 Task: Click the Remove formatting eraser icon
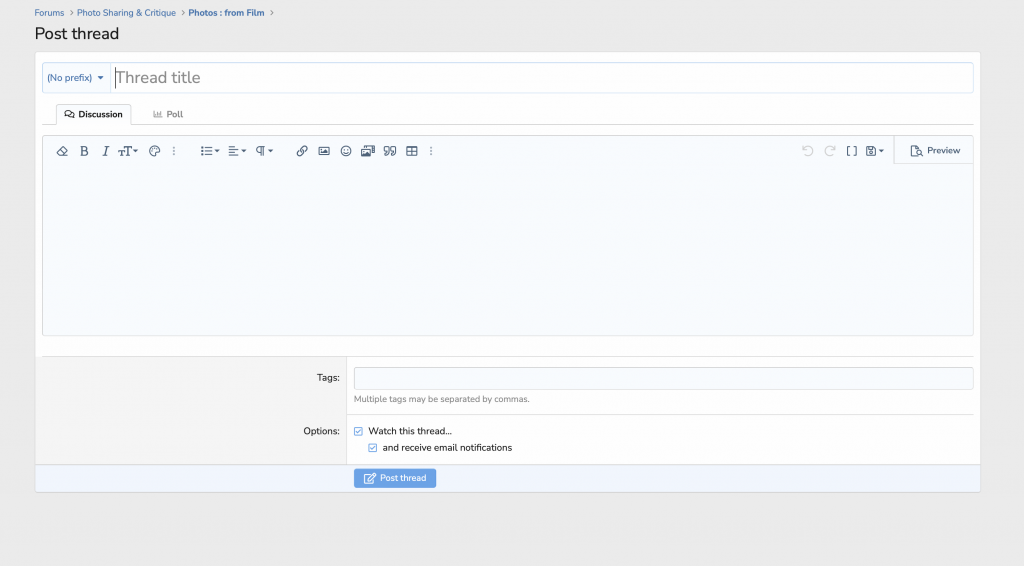[x=62, y=151]
